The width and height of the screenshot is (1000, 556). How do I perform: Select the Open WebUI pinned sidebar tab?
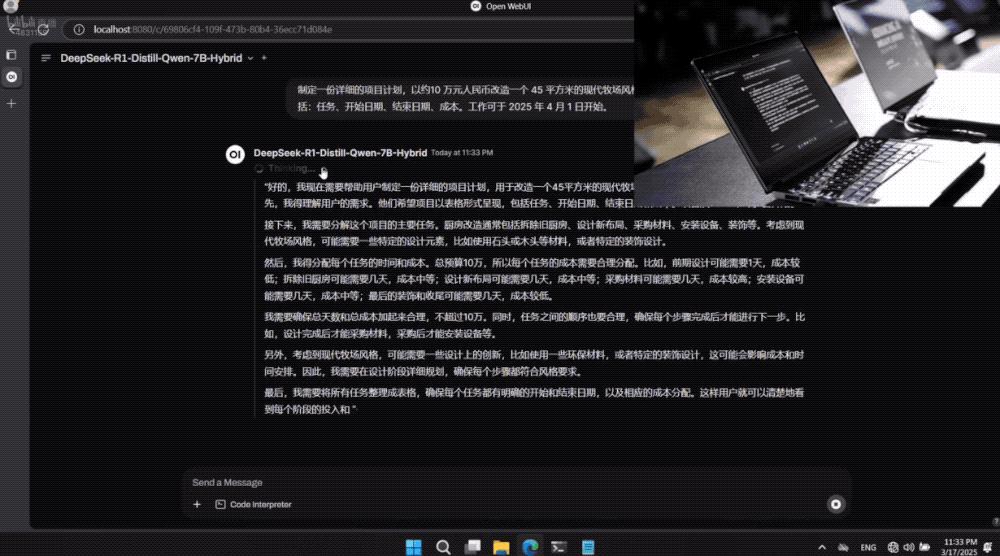[x=12, y=76]
